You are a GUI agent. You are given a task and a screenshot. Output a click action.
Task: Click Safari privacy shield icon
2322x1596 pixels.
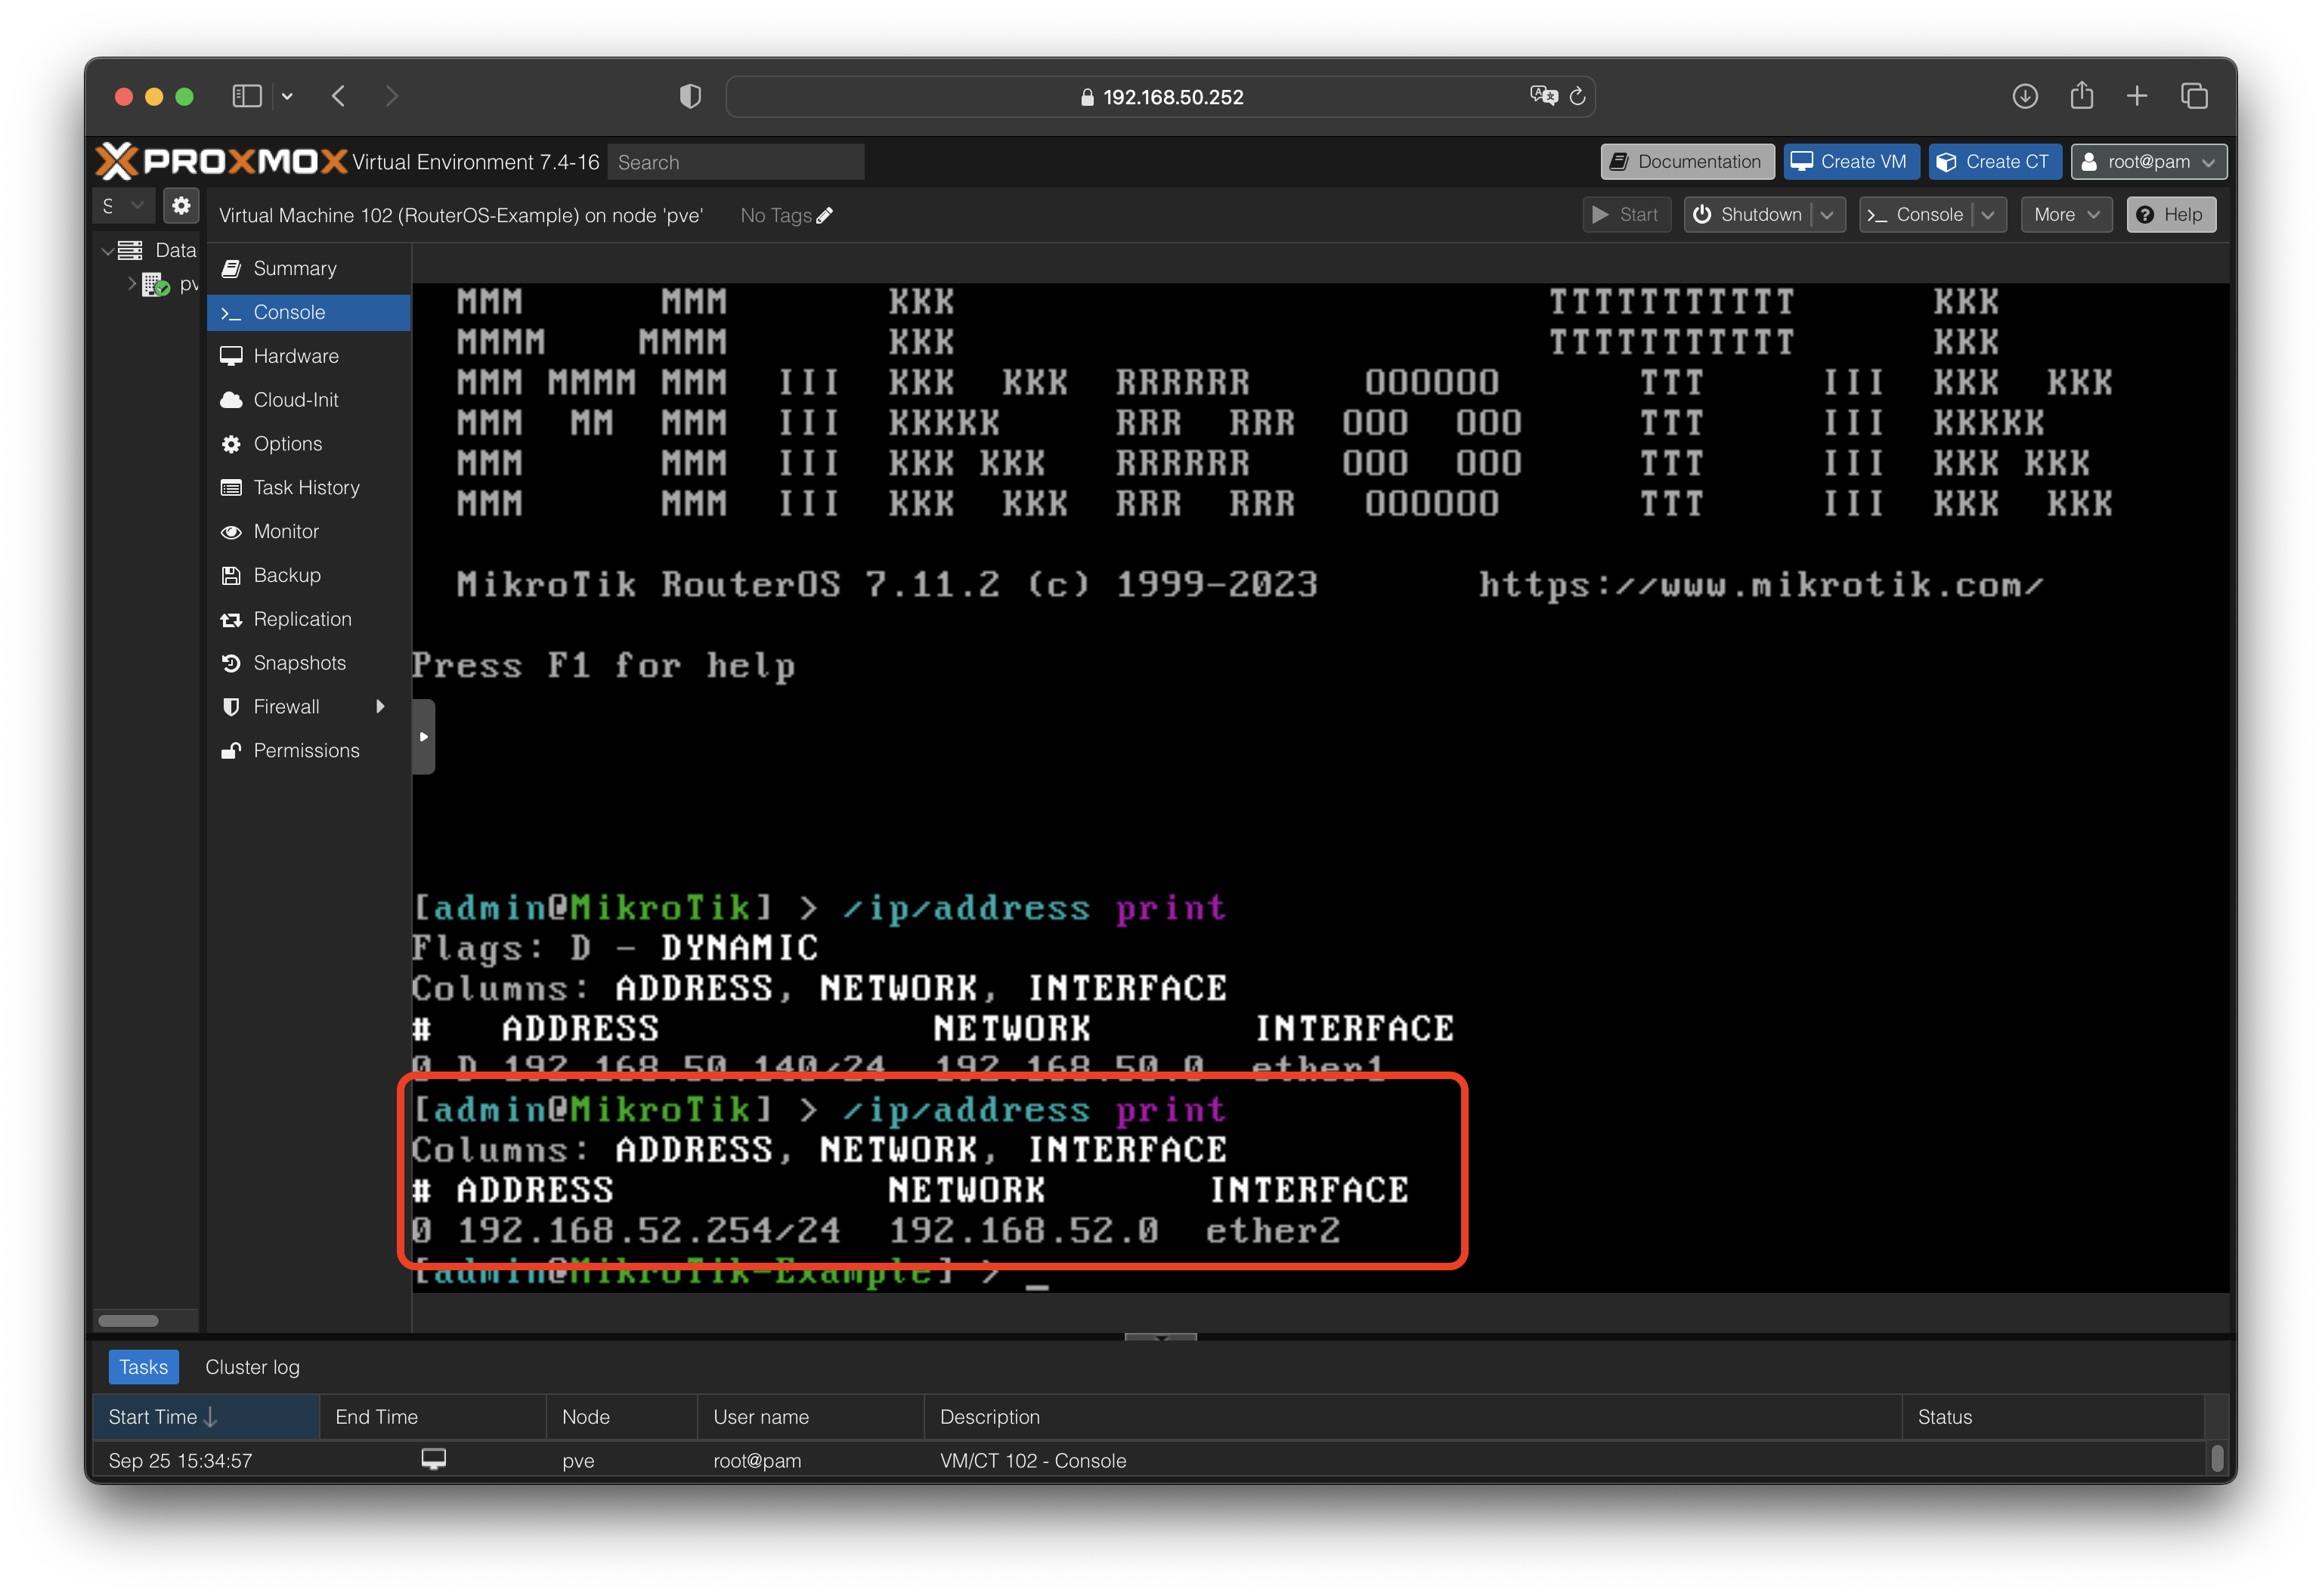click(x=690, y=97)
